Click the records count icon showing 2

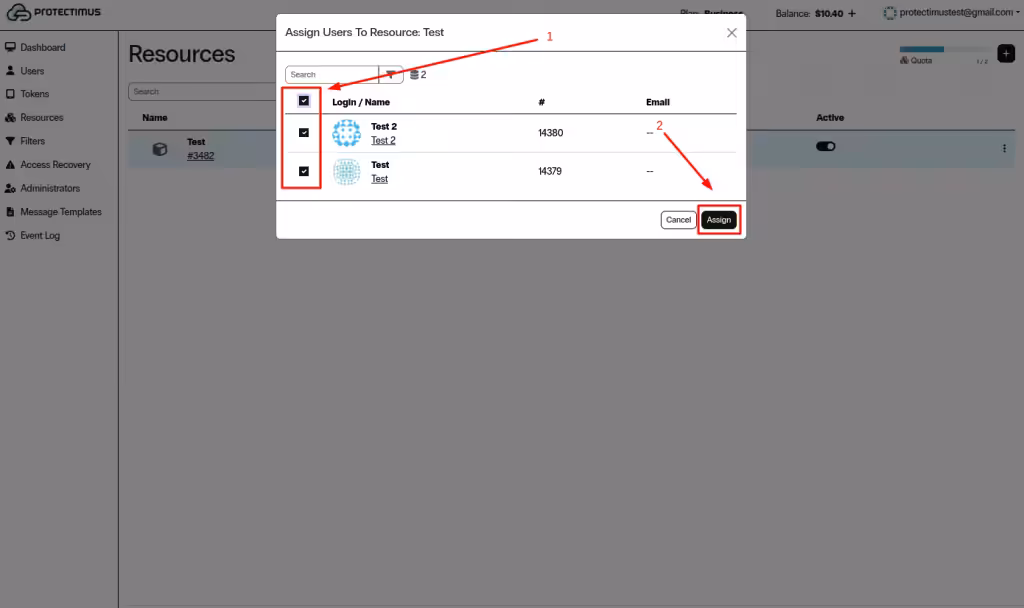tap(414, 74)
